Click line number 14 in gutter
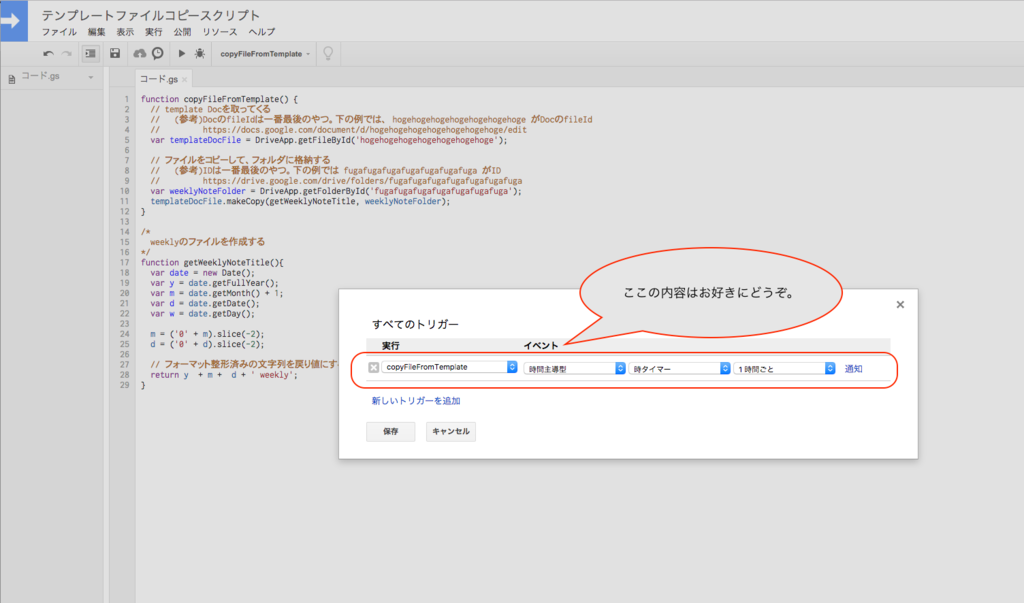 125,232
